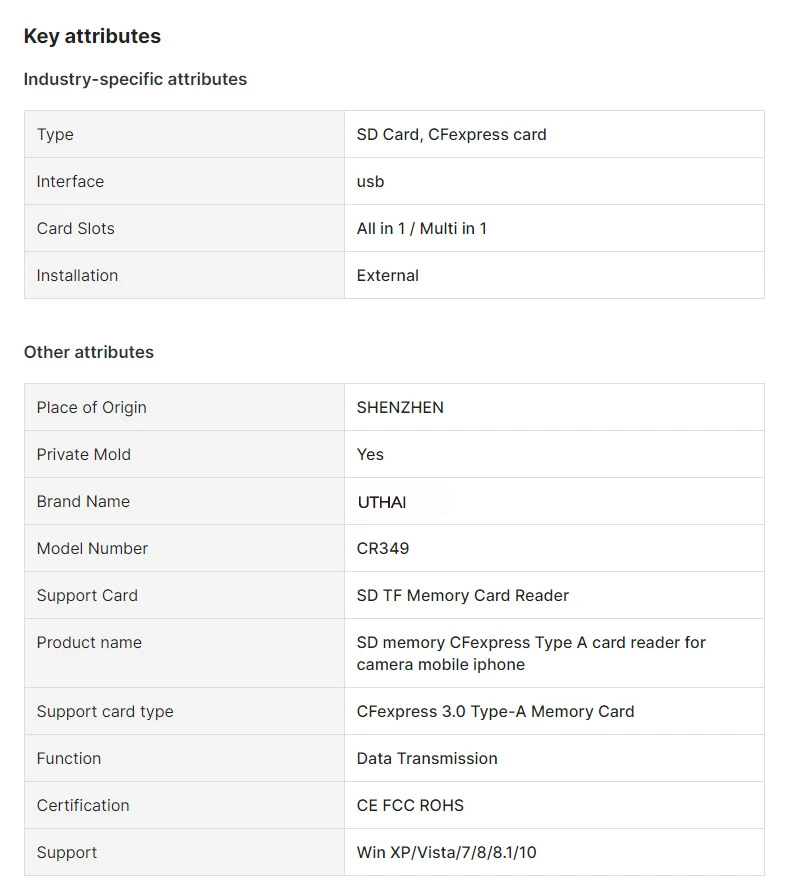Click the UTHAI brand name value
This screenshot has width=790, height=882.
pos(382,502)
